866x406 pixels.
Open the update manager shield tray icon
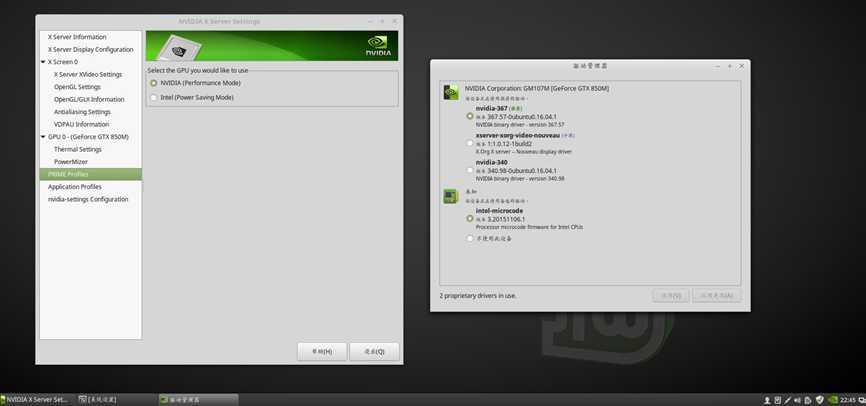pos(820,400)
